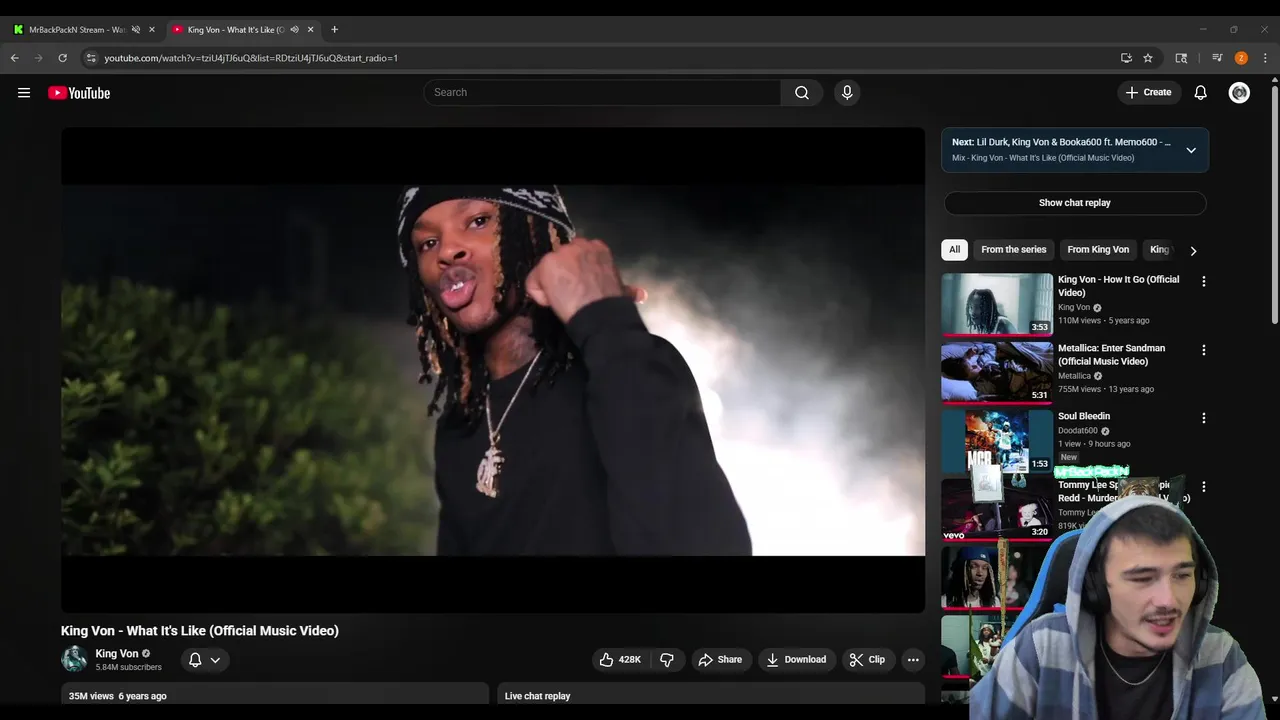This screenshot has height=720, width=1280.
Task: Open Doodat600 channel under Soul Bleedin
Action: tap(1078, 431)
